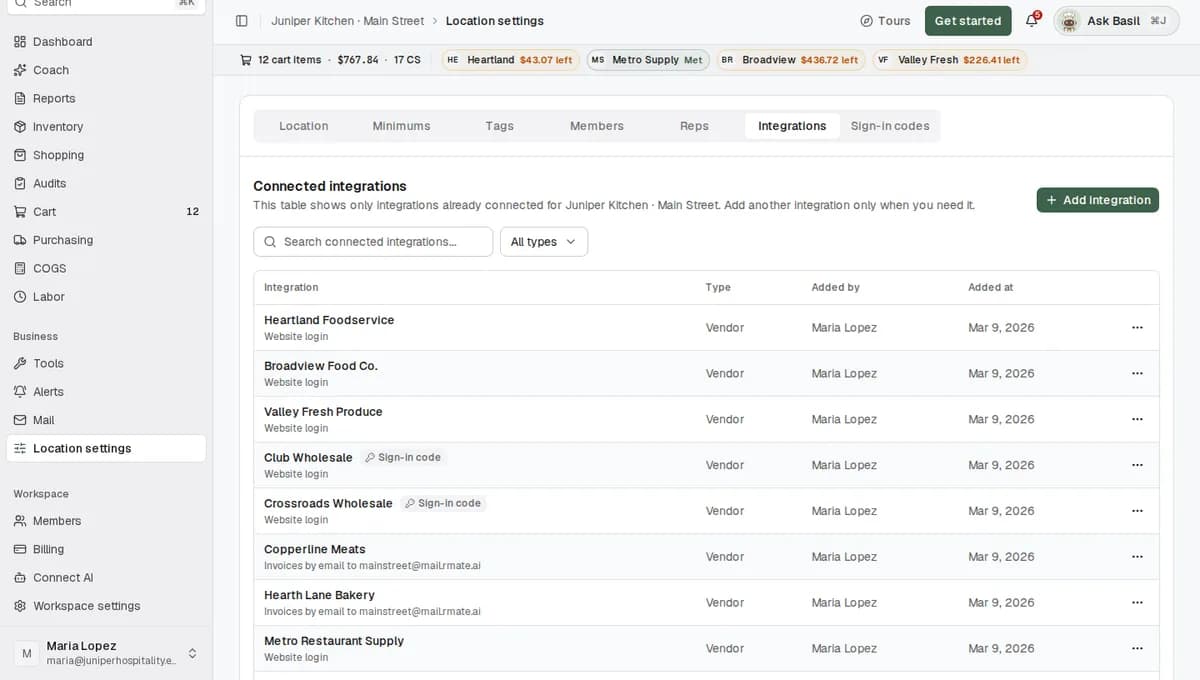Open row menu for Heartland Foodservice
This screenshot has height=680, width=1200.
[x=1137, y=327]
